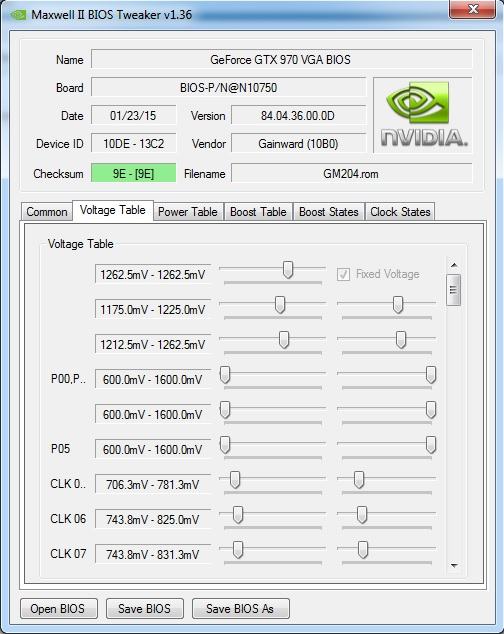Screen dimensions: 504x634
Task: Click the CLK 07 row label
Action: click(68, 554)
